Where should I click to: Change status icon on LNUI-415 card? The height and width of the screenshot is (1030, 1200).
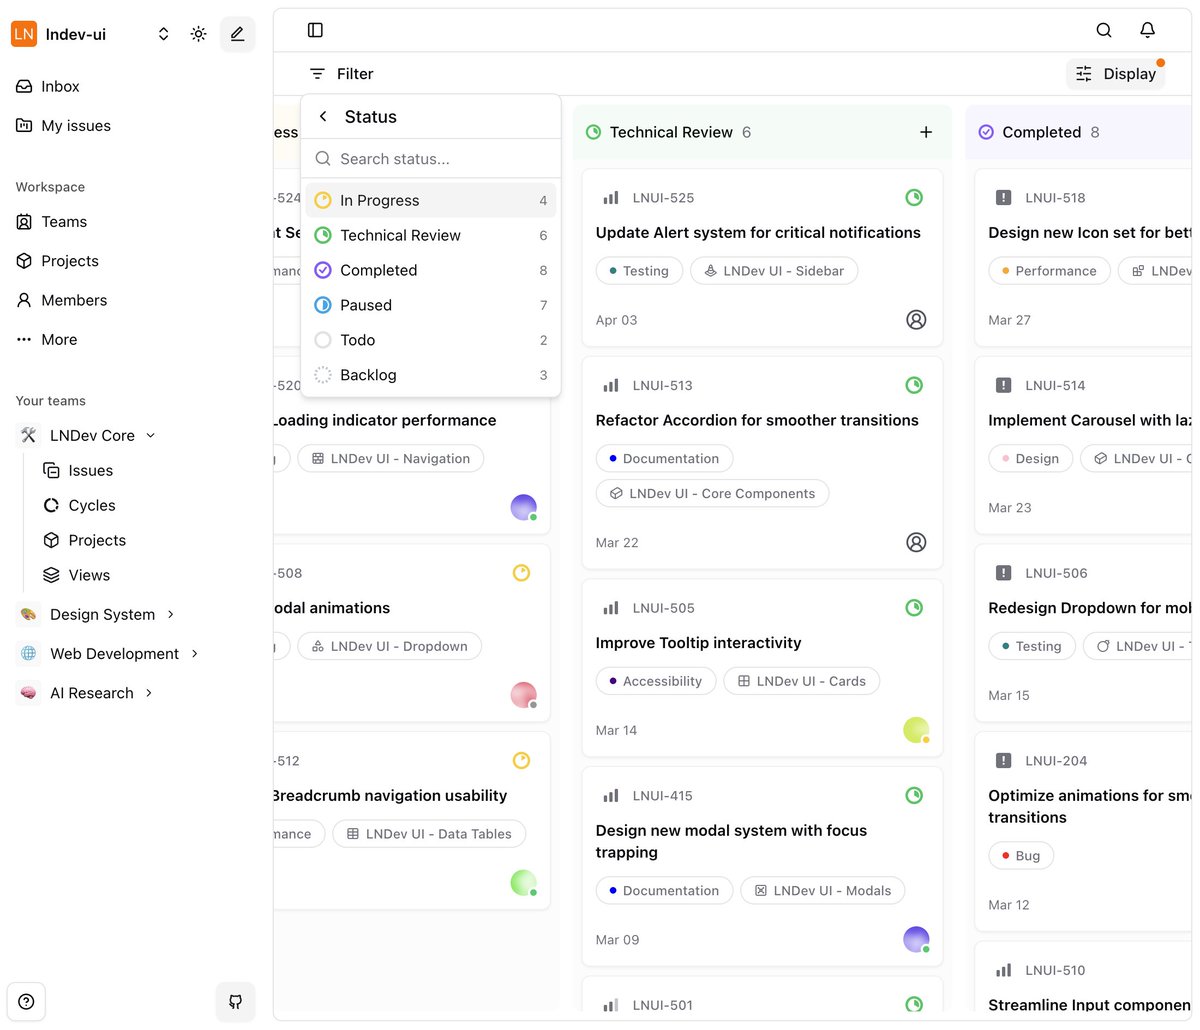[x=914, y=796]
